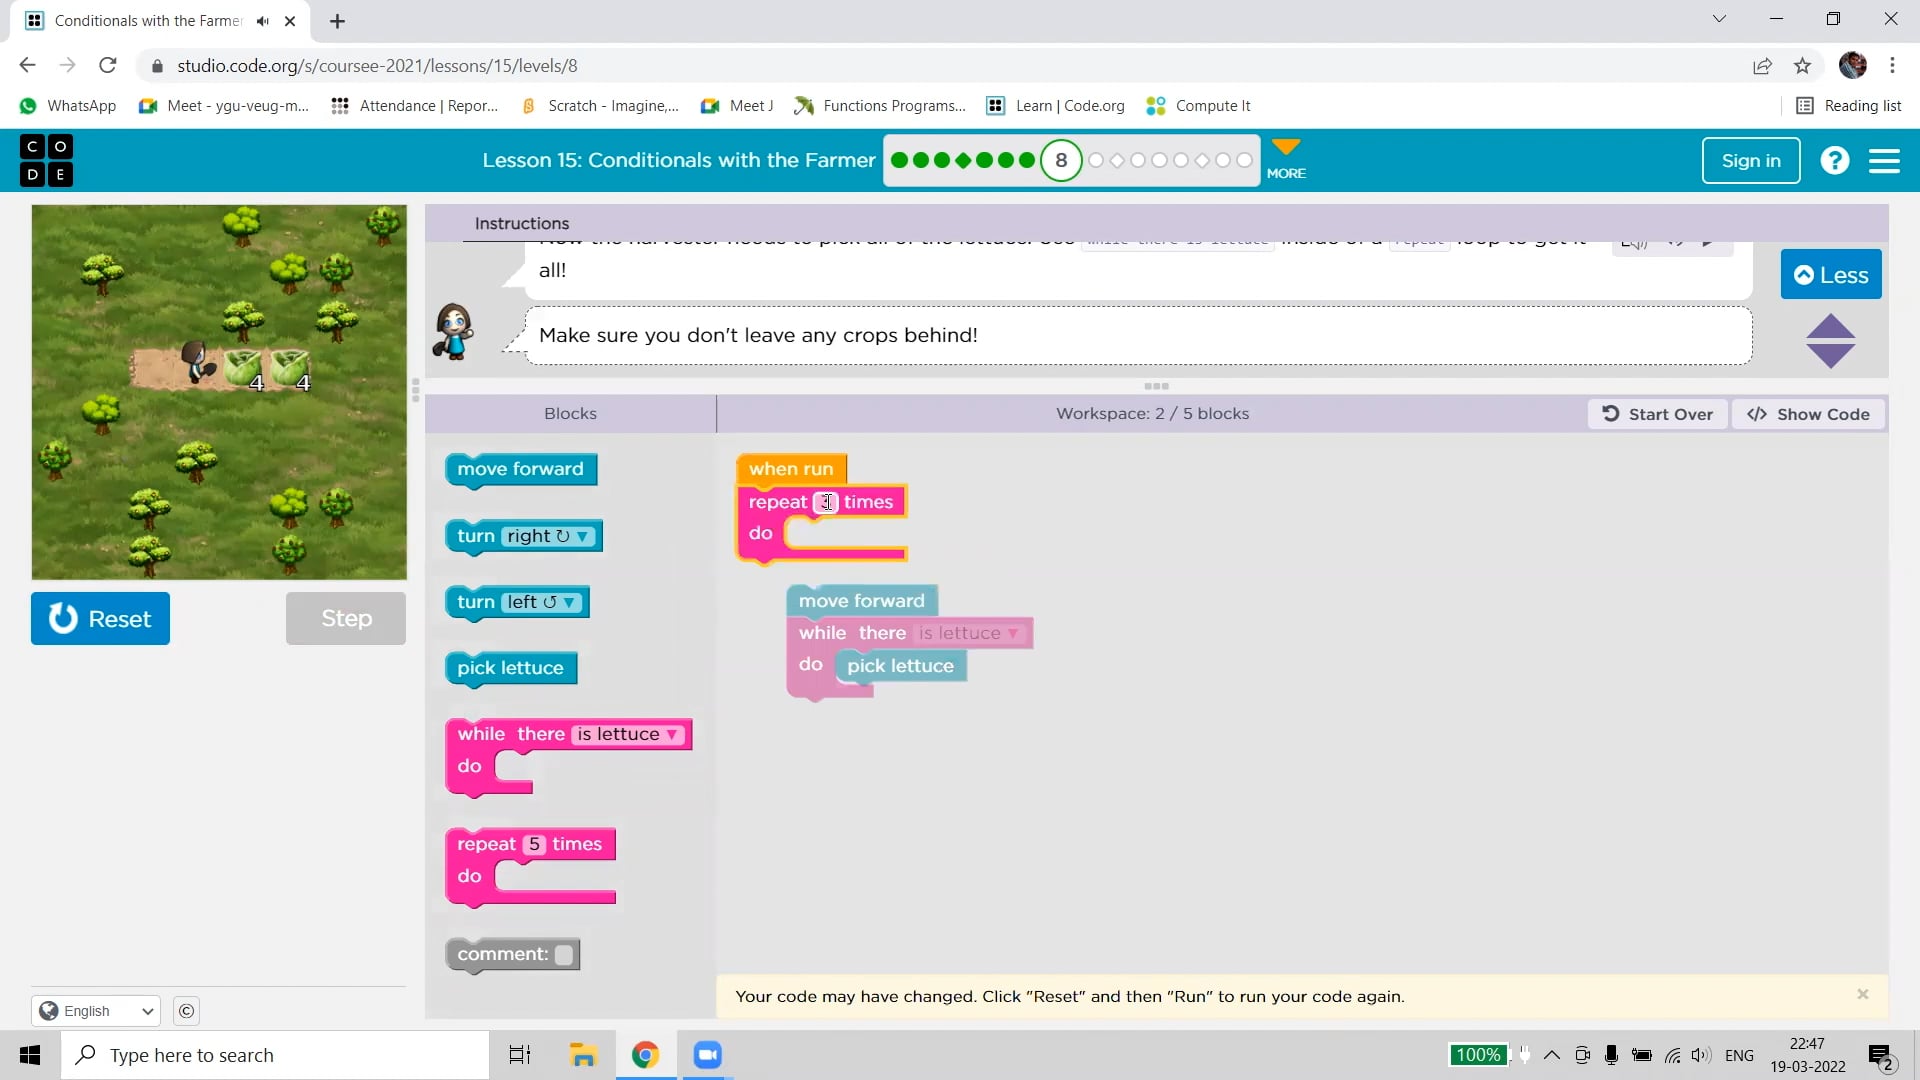Select level 8 bubble in progress bar
The width and height of the screenshot is (1920, 1080).
[1061, 161]
